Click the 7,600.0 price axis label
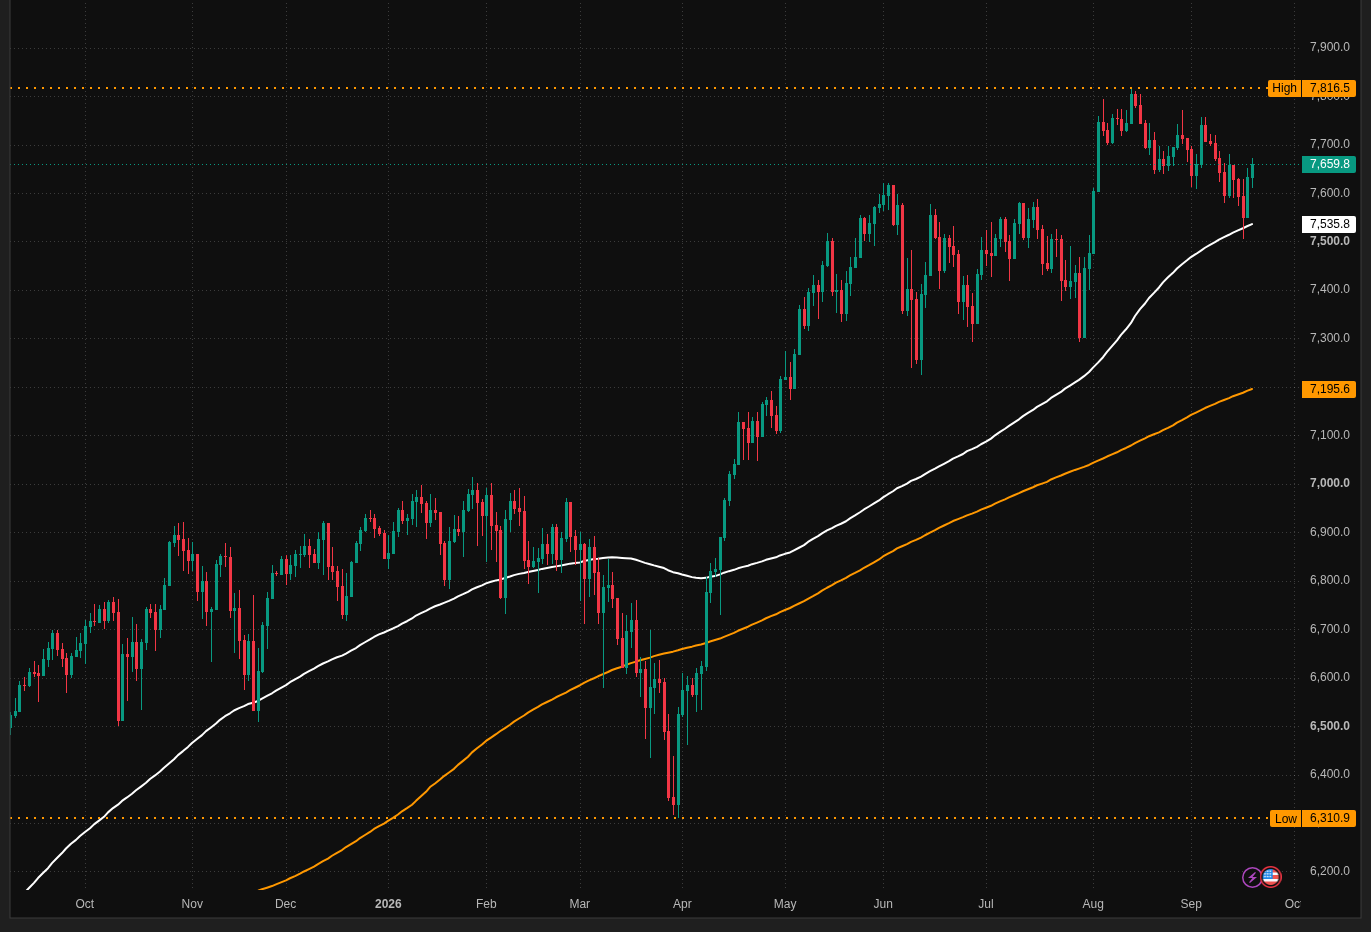 tap(1329, 193)
